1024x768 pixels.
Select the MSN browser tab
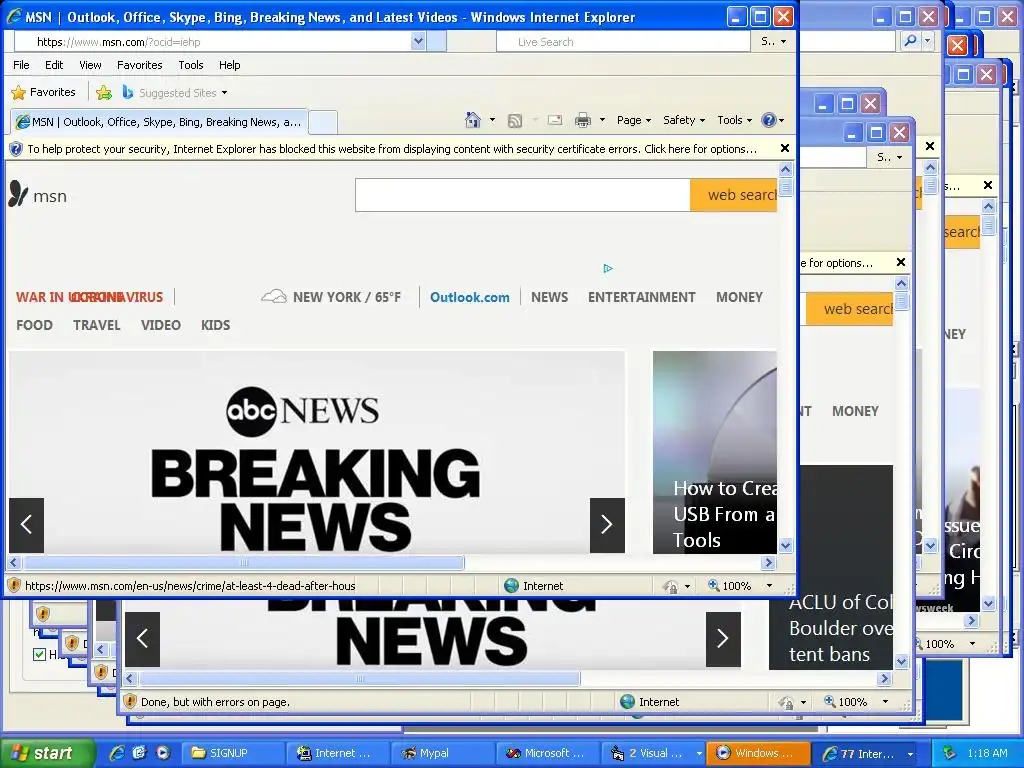click(159, 121)
